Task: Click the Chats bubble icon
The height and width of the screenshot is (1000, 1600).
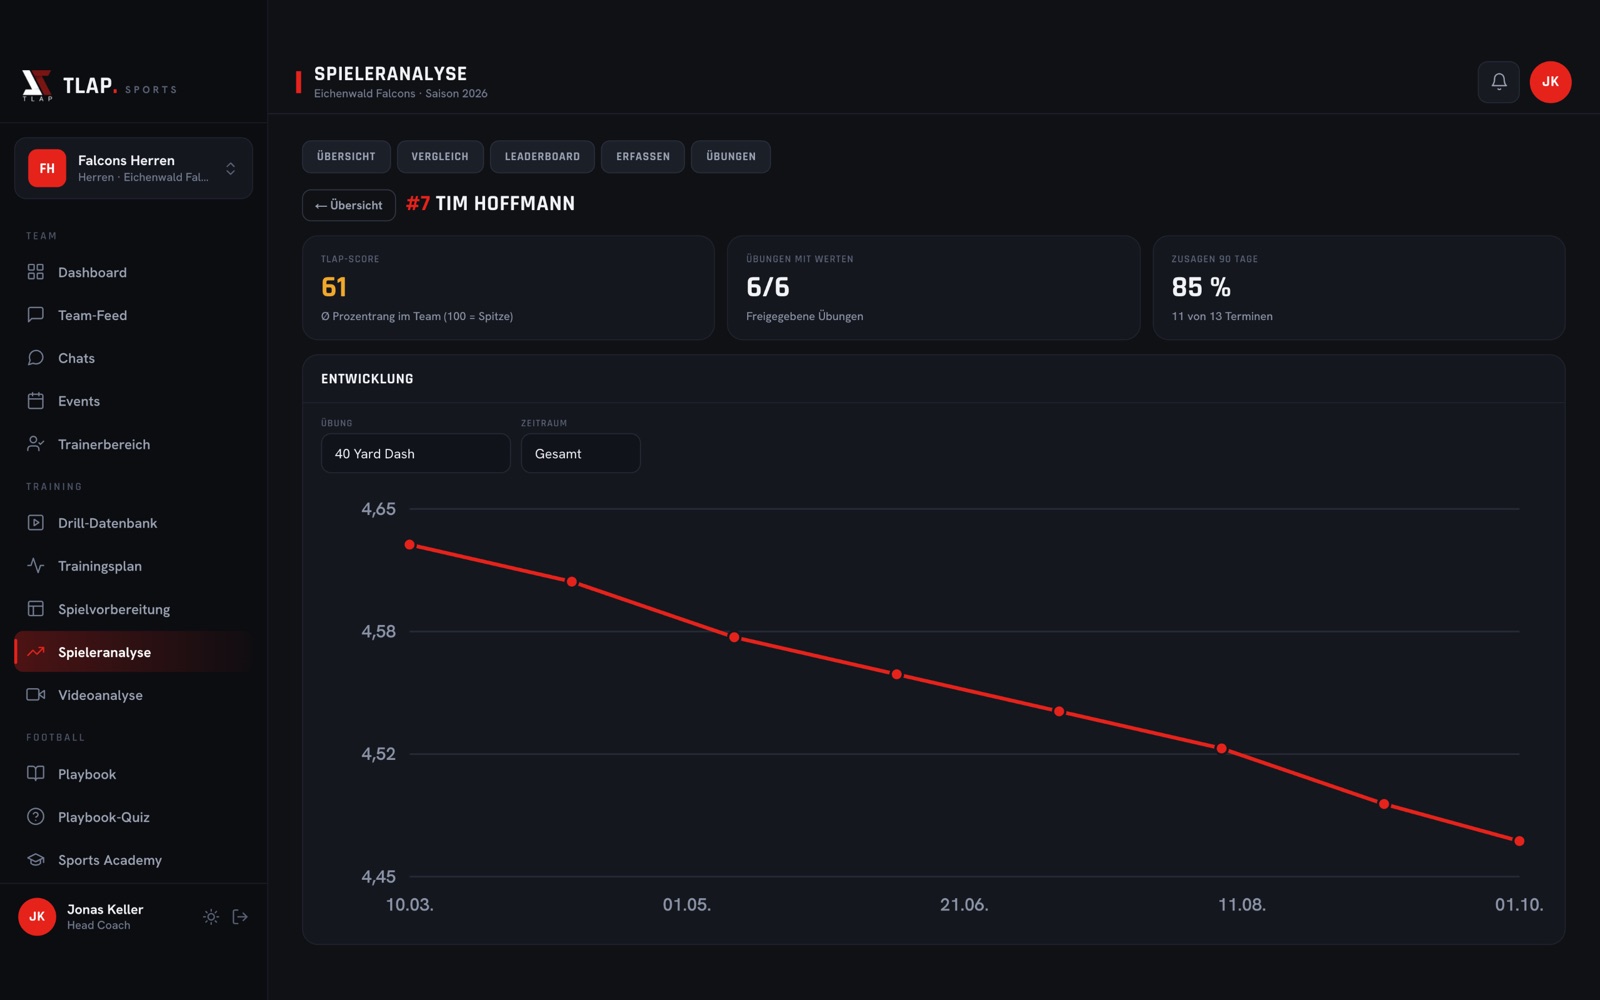Action: [x=36, y=358]
